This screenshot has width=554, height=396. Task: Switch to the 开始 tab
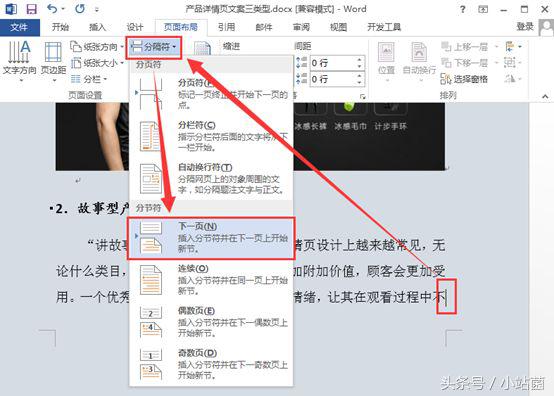[60, 27]
